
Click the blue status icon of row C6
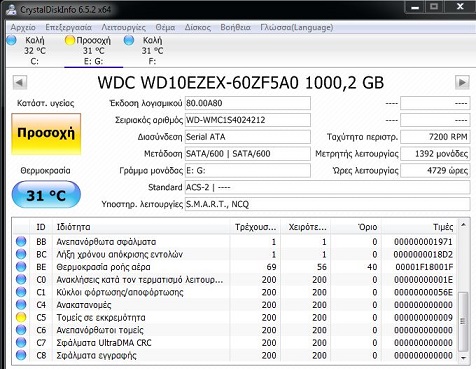(x=21, y=330)
